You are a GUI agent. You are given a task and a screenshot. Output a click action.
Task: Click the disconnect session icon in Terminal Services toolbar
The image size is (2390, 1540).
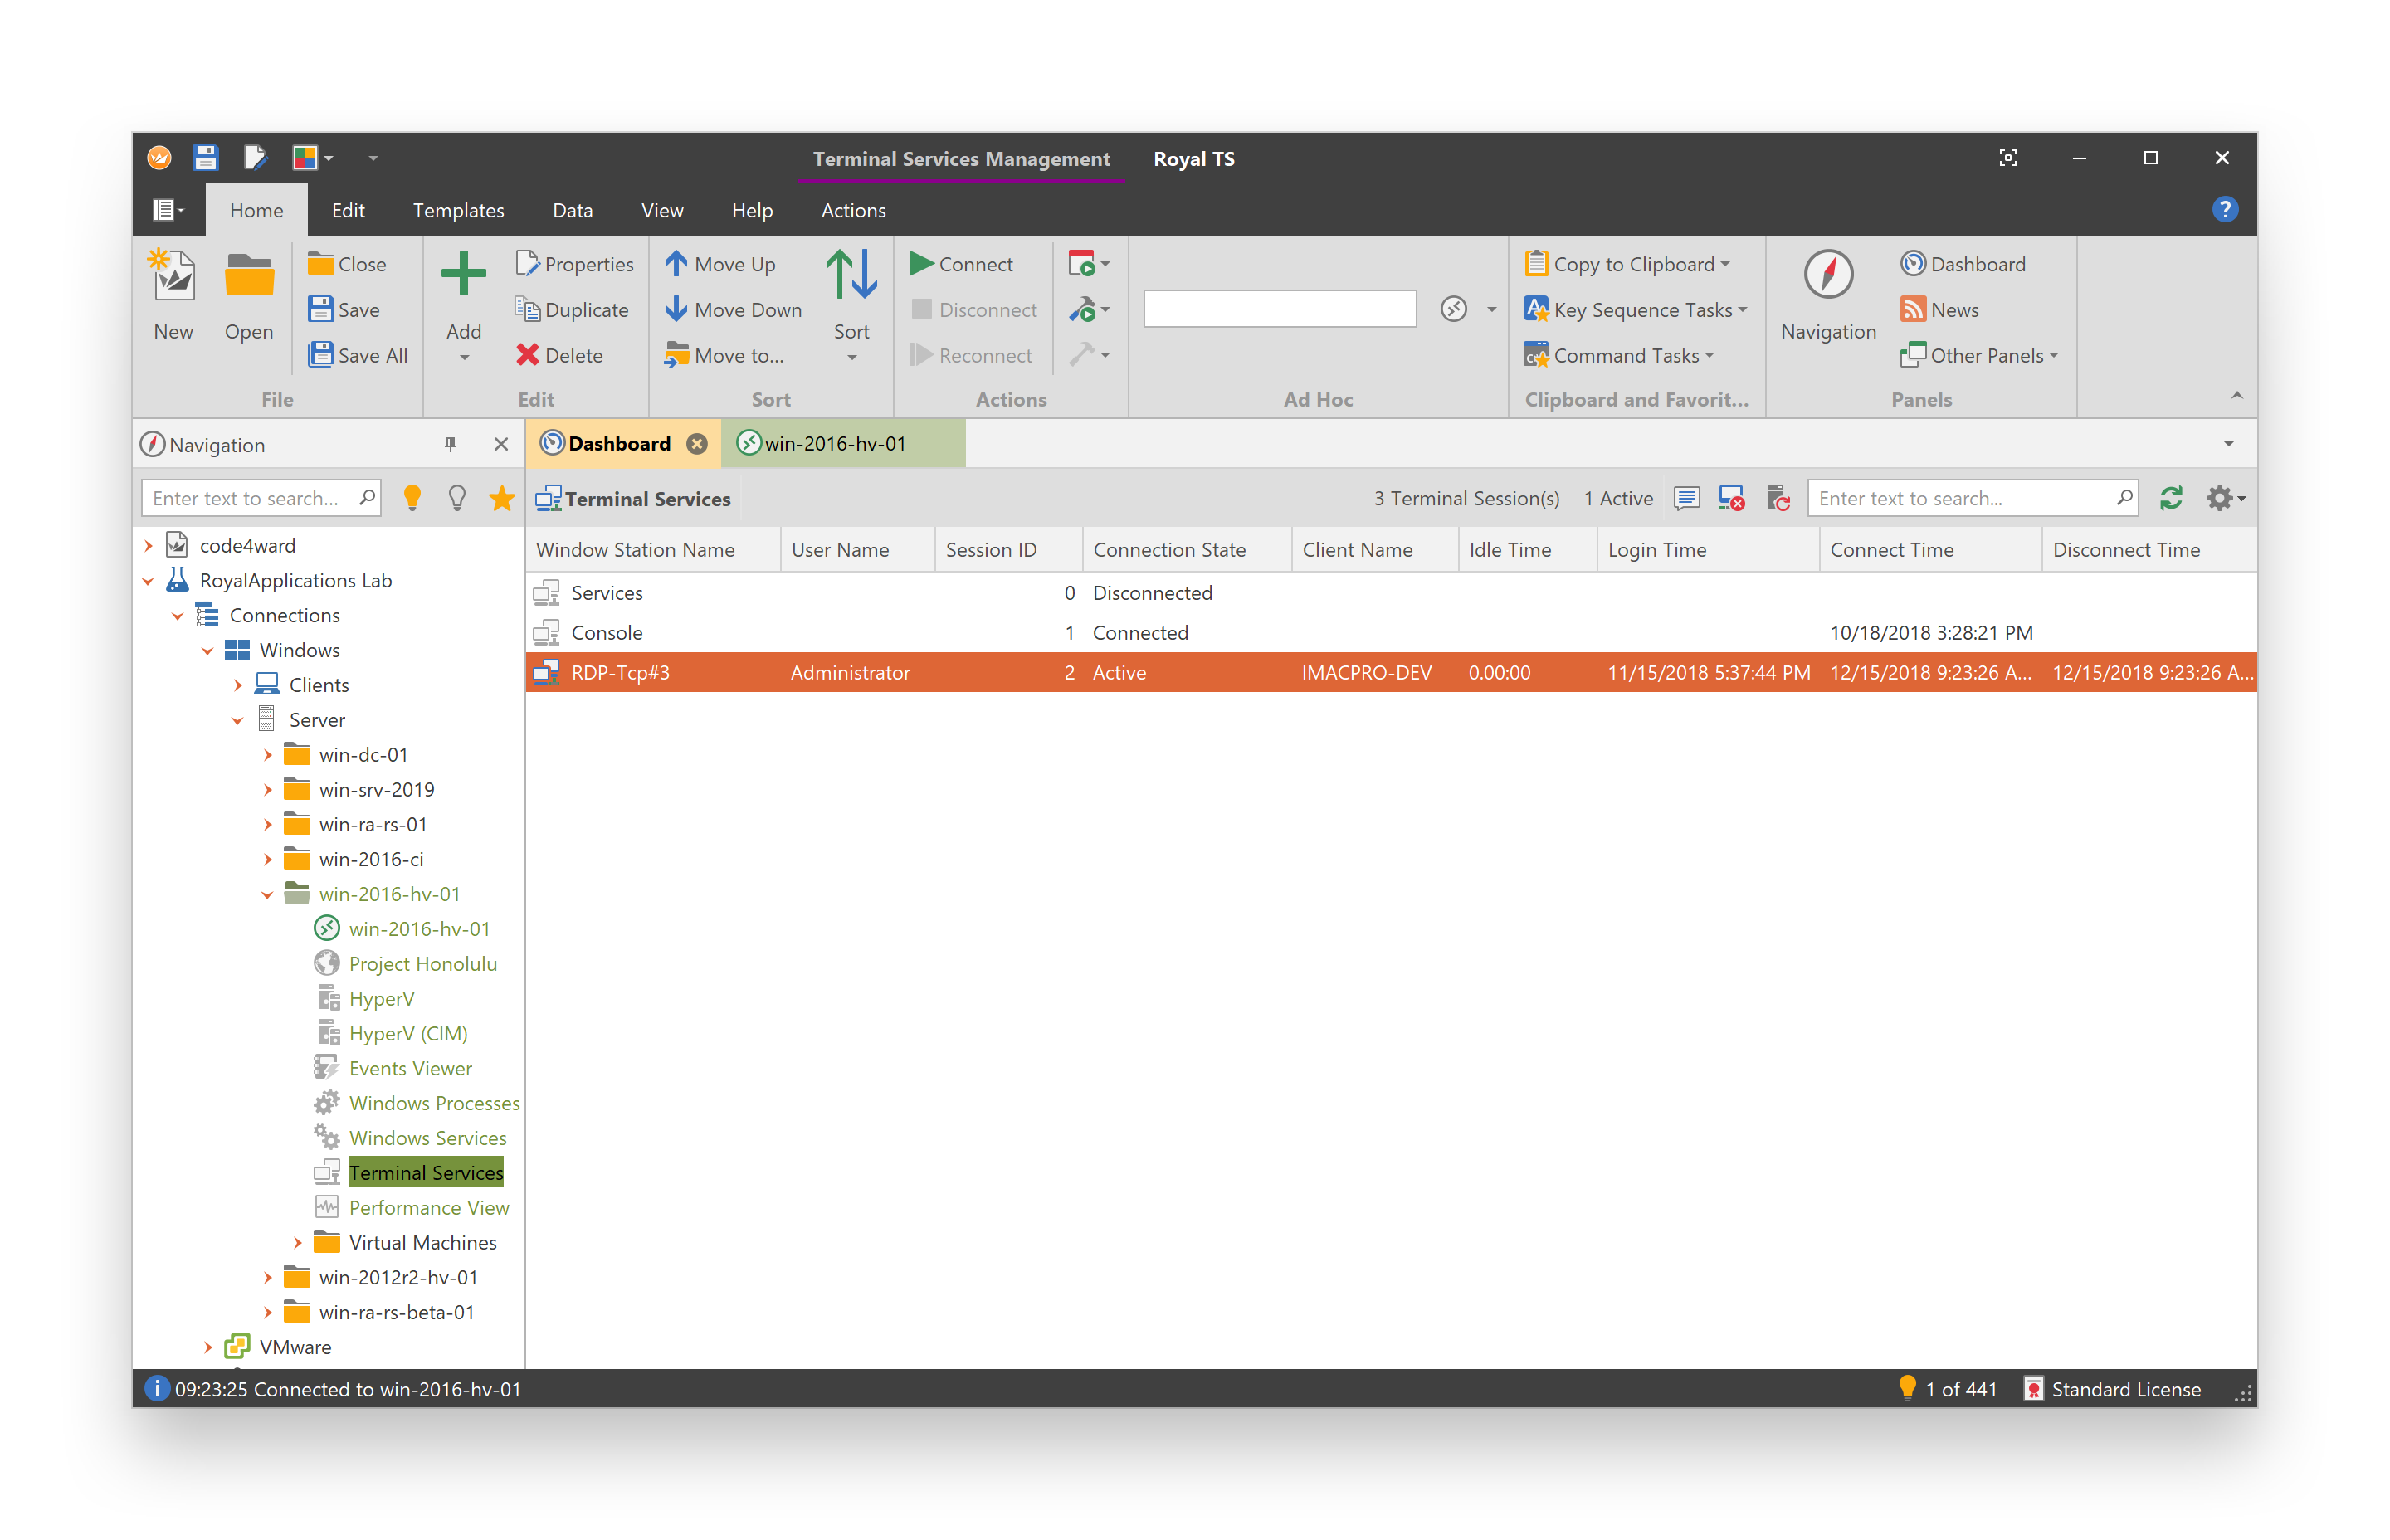pos(1731,498)
